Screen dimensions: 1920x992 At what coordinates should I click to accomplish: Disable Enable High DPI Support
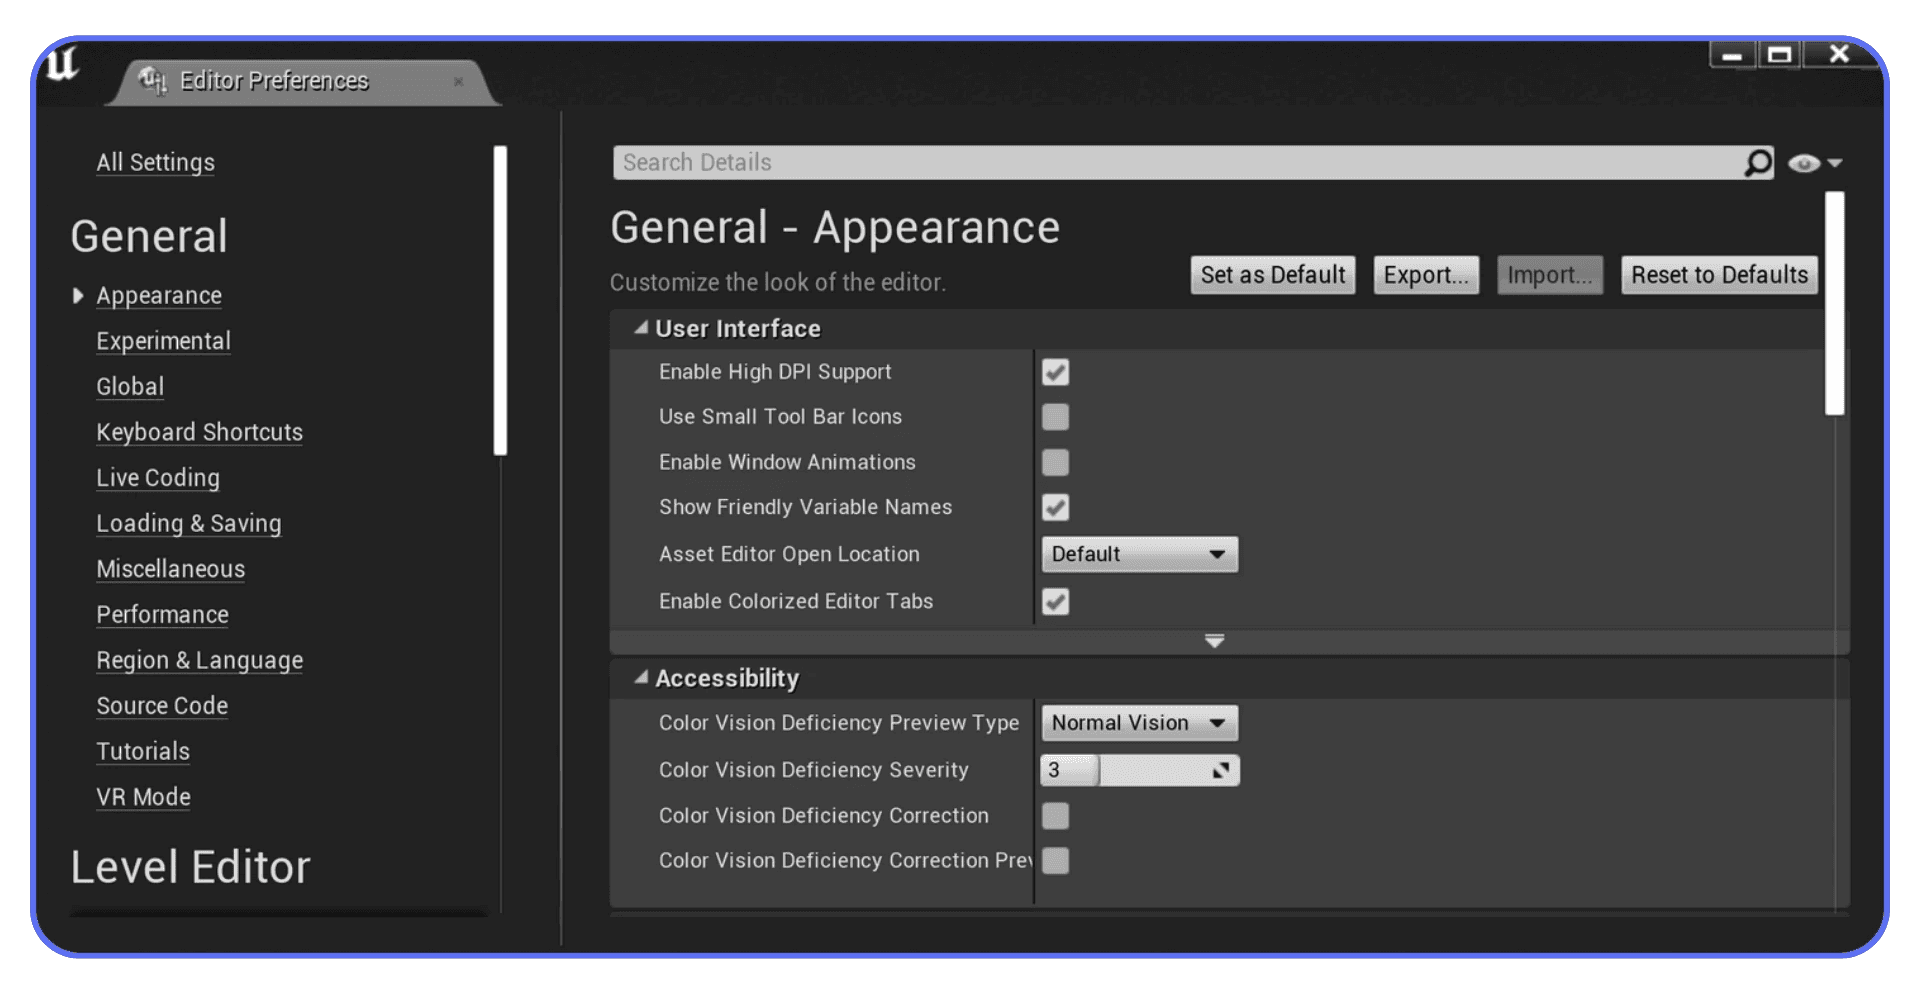pos(1056,371)
